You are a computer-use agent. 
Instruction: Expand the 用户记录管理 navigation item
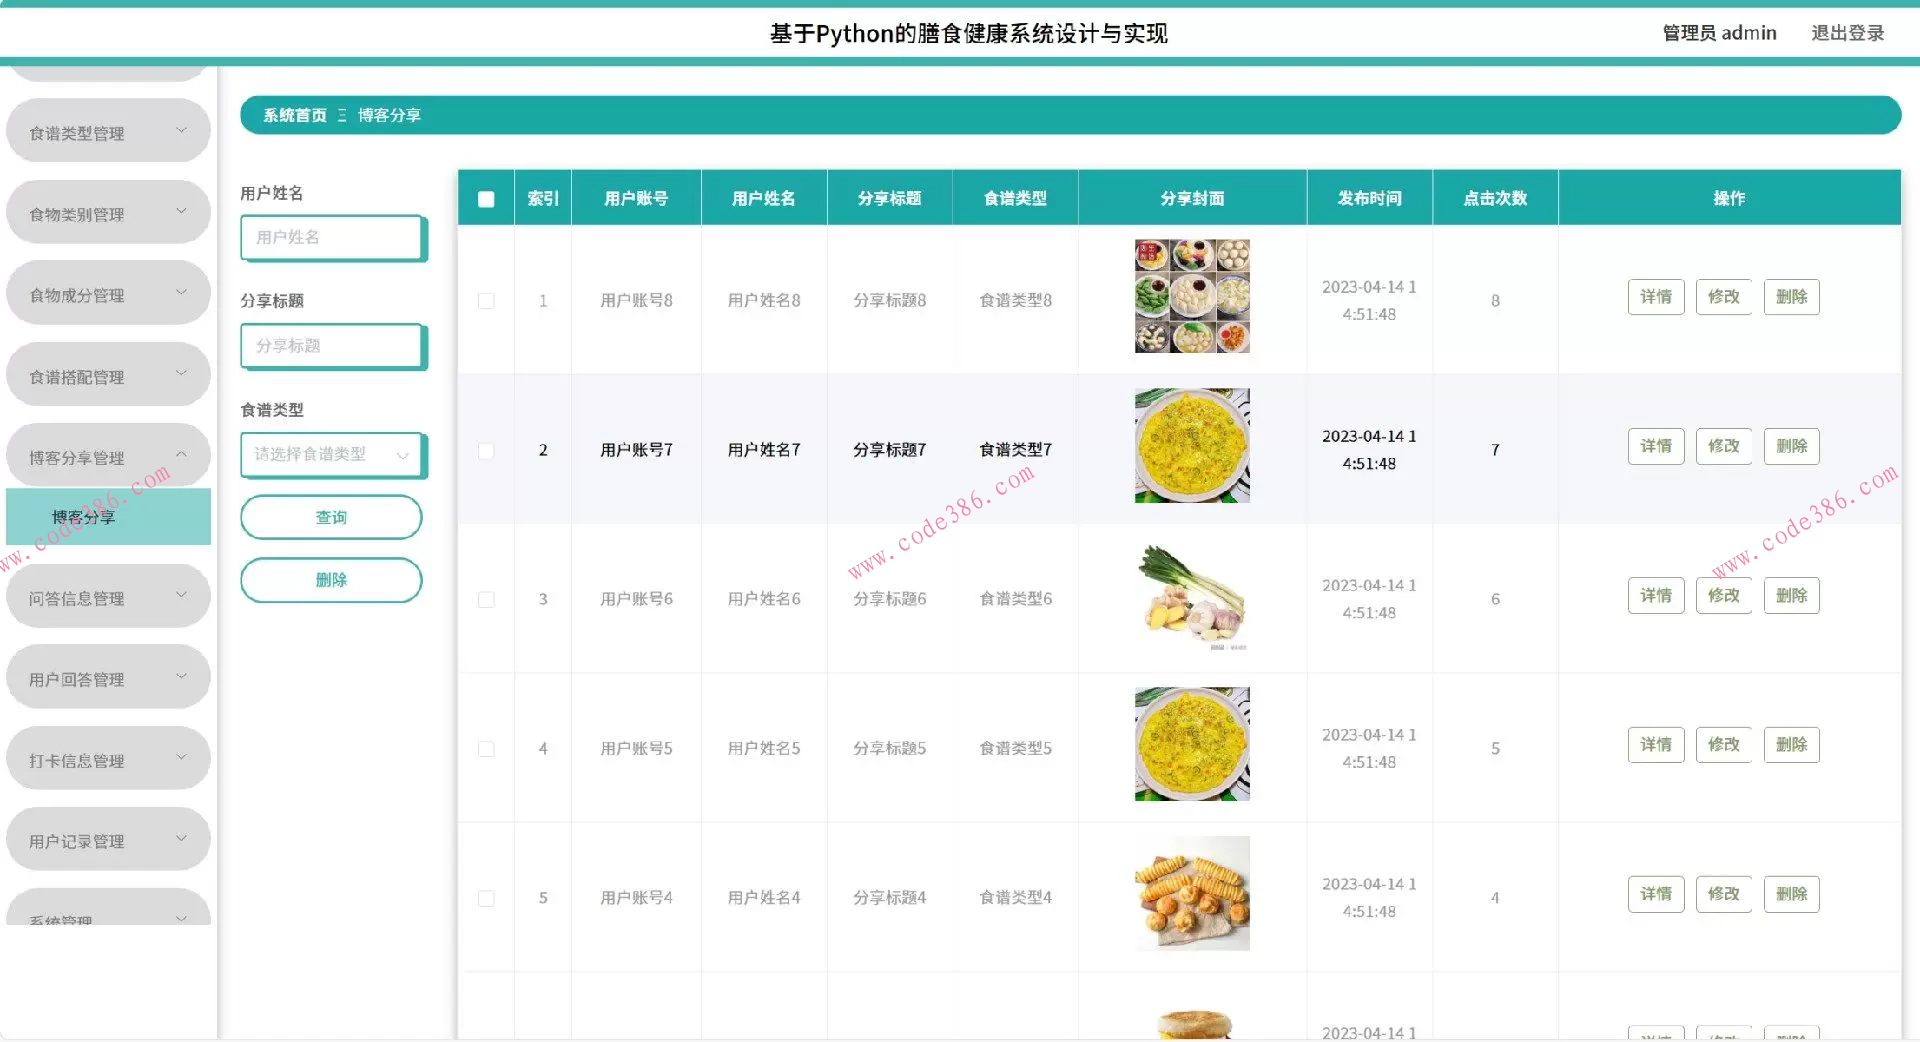coord(108,839)
